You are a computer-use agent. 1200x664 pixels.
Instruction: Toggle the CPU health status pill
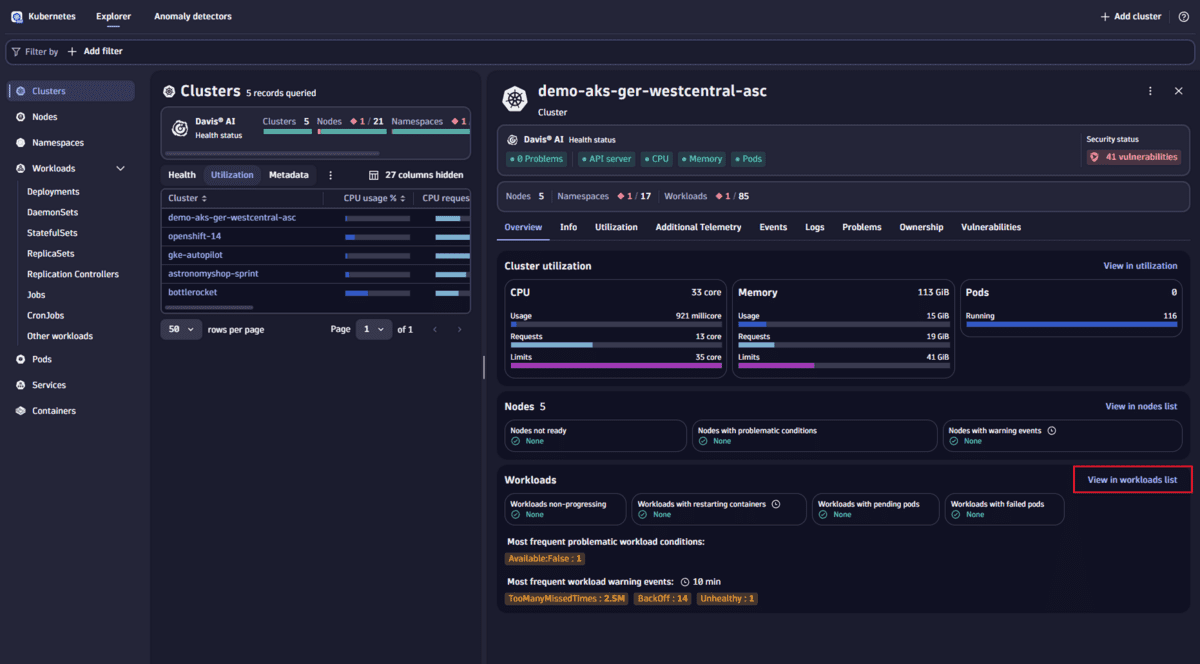[x=655, y=158]
